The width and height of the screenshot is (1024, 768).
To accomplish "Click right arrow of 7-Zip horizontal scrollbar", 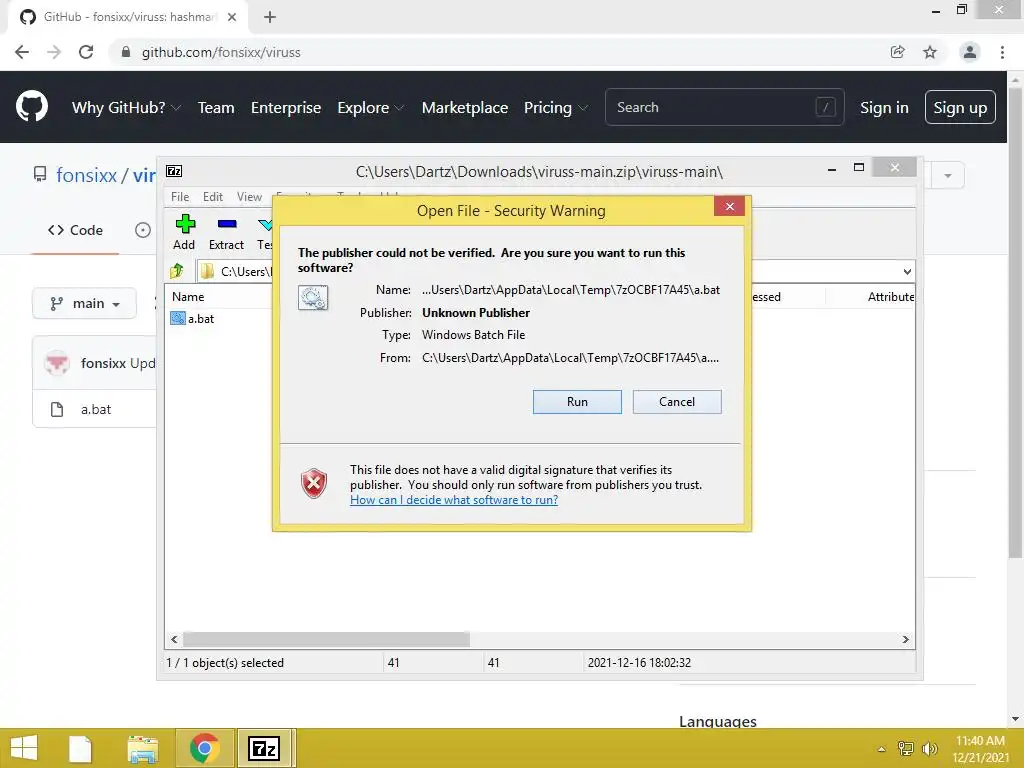I will (x=906, y=639).
